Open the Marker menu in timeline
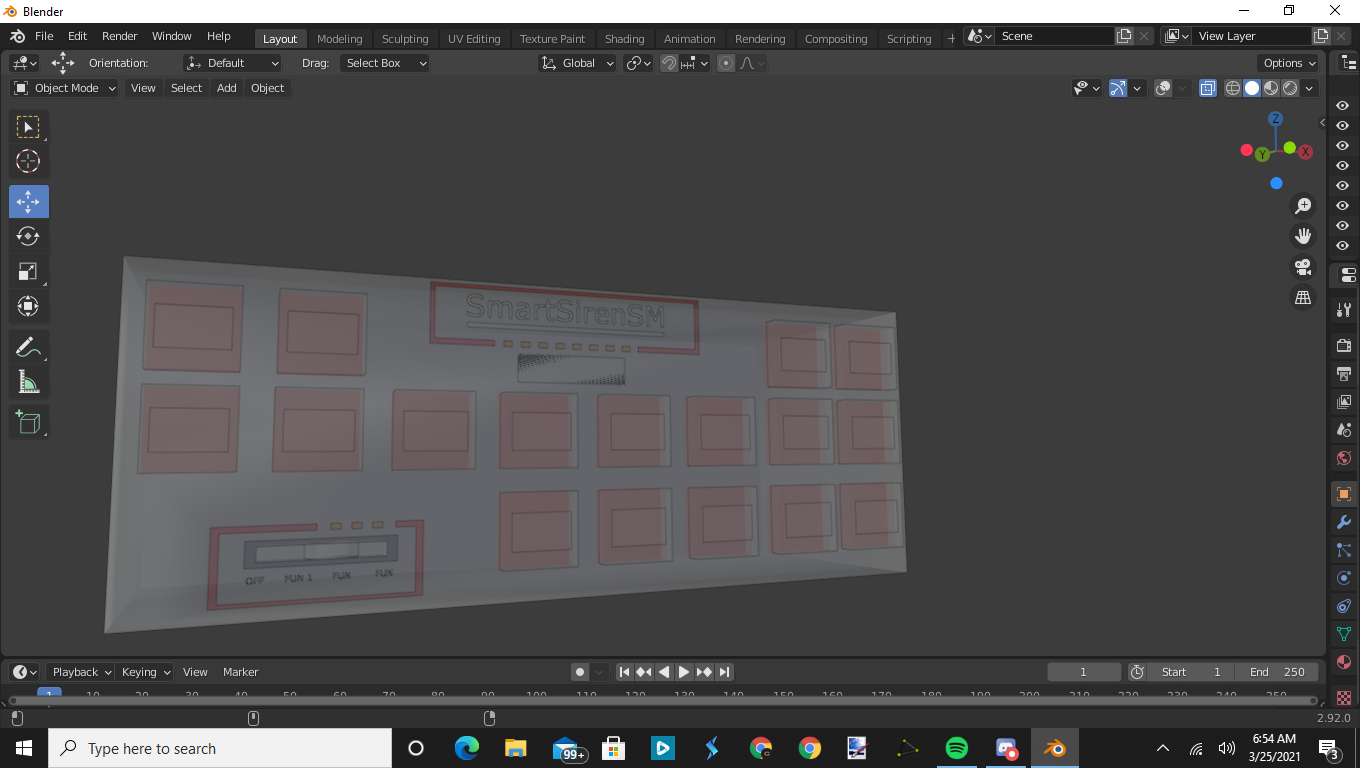This screenshot has width=1360, height=768. [x=240, y=672]
